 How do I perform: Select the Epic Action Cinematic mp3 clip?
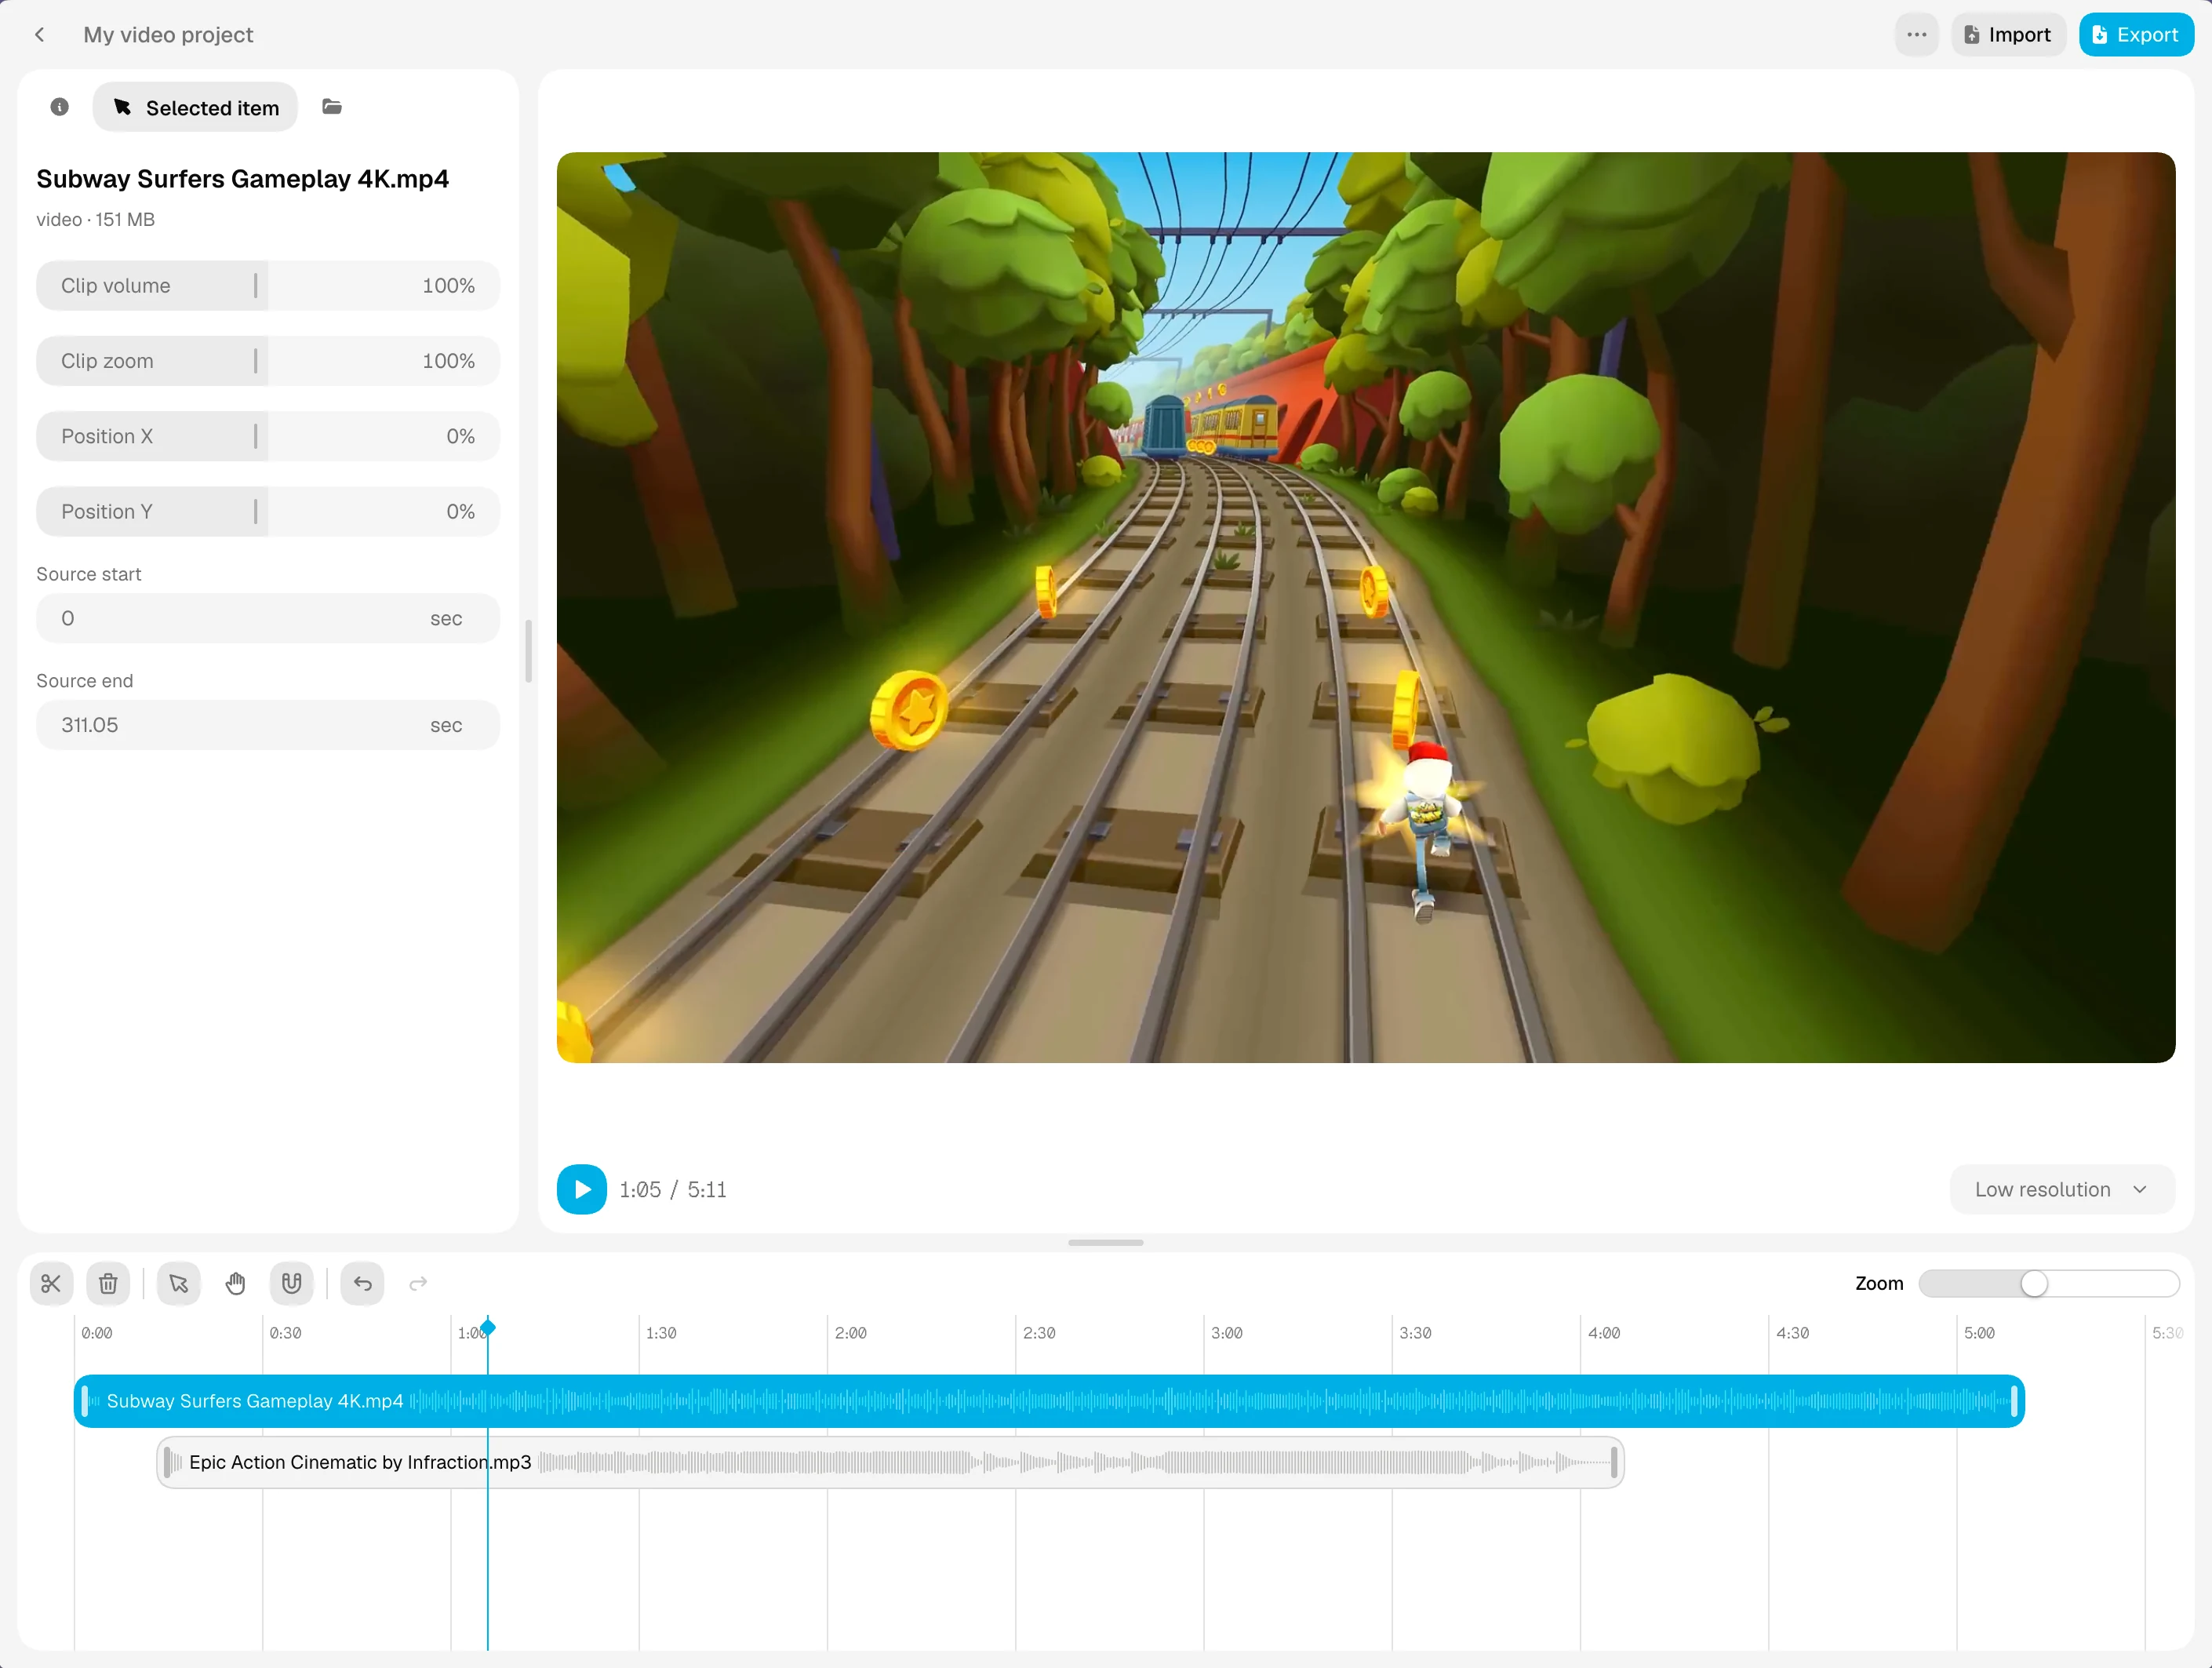(x=890, y=1463)
